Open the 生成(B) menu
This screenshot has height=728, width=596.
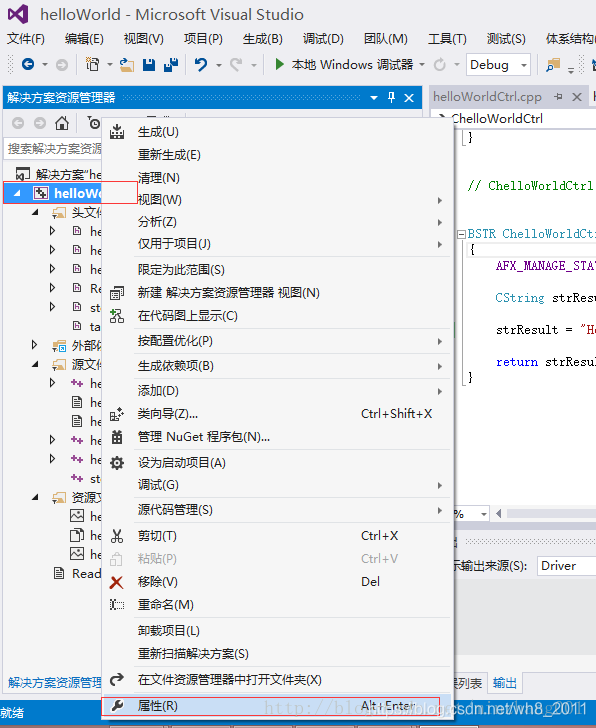(263, 39)
